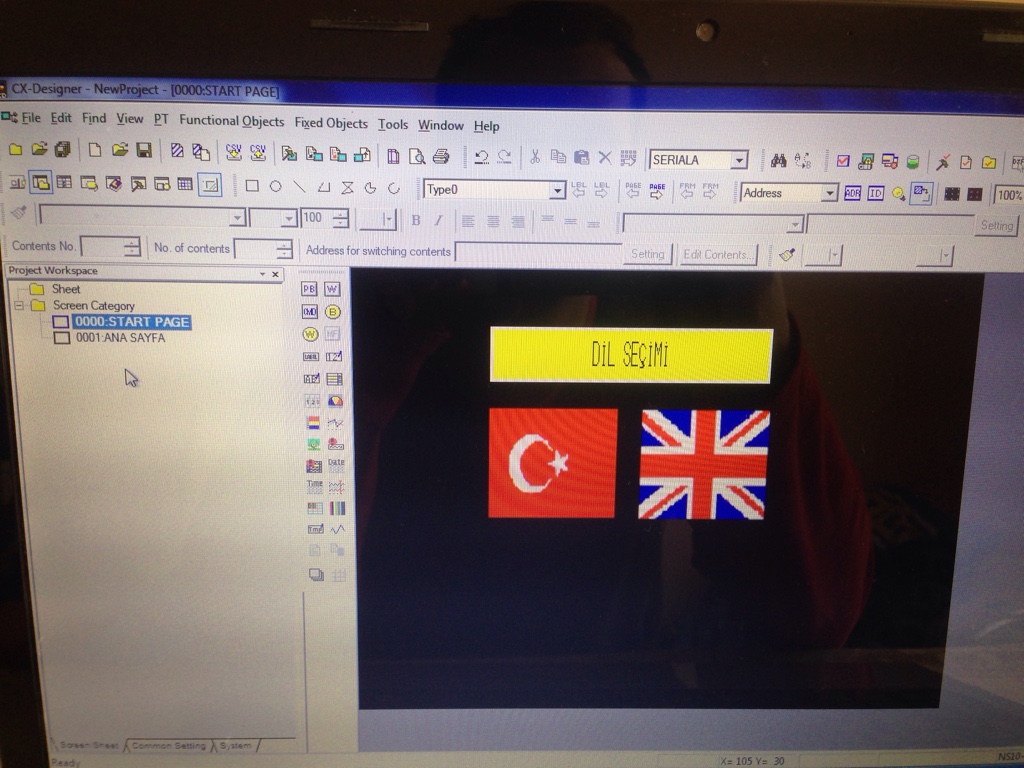Click the Setting button at far right
The width and height of the screenshot is (1024, 768).
point(997,226)
